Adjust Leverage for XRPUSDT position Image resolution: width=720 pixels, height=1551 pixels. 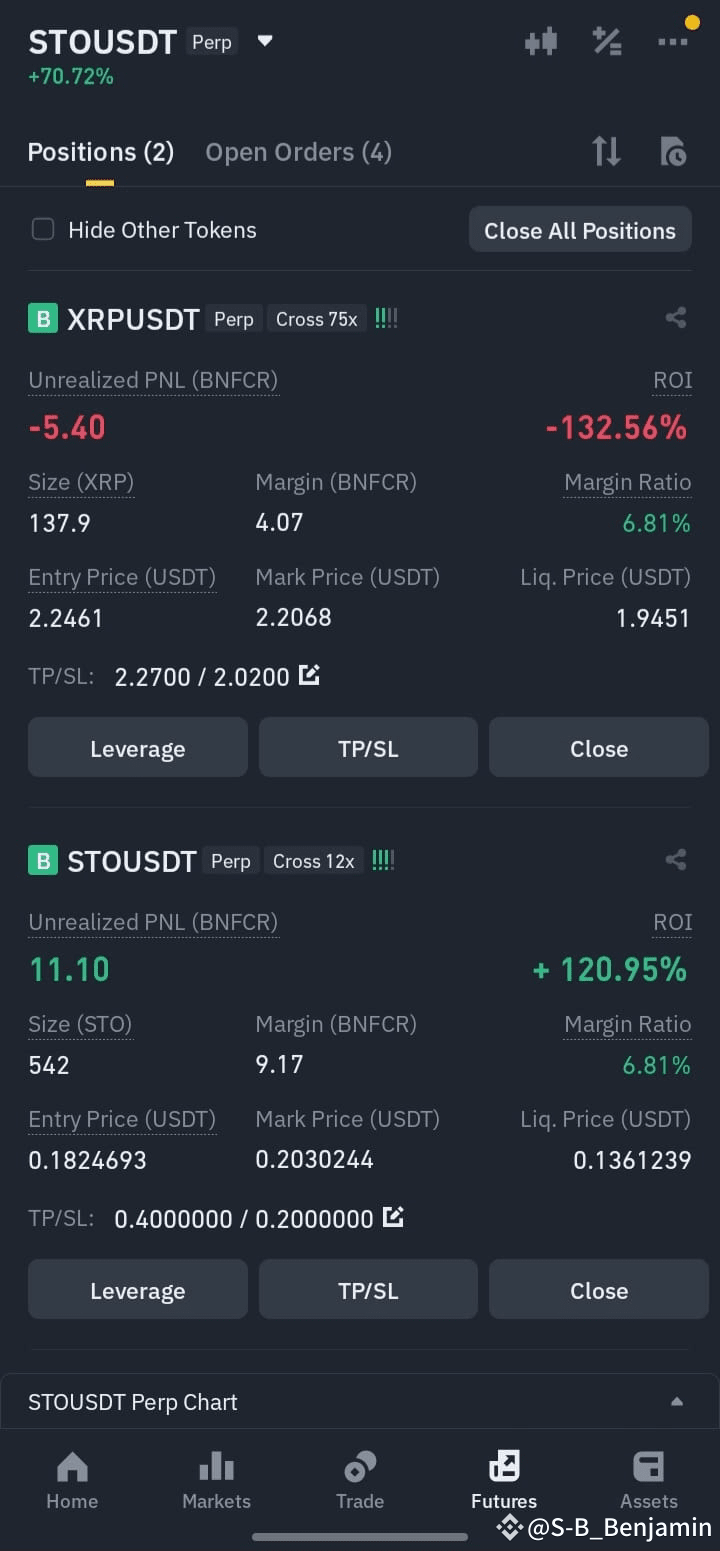click(138, 748)
